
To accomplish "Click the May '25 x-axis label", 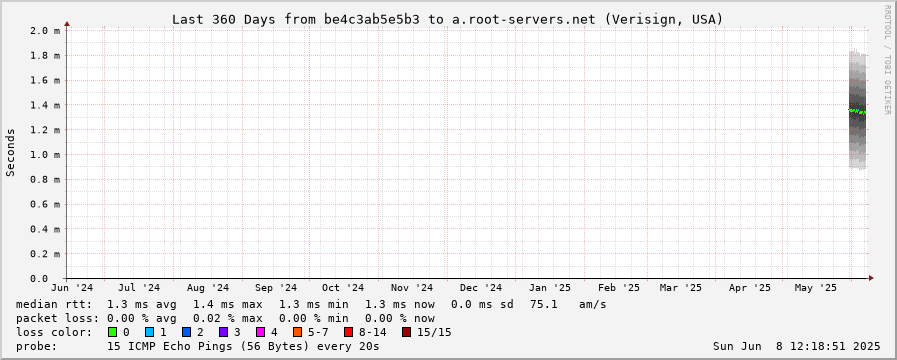I will 811,288.
